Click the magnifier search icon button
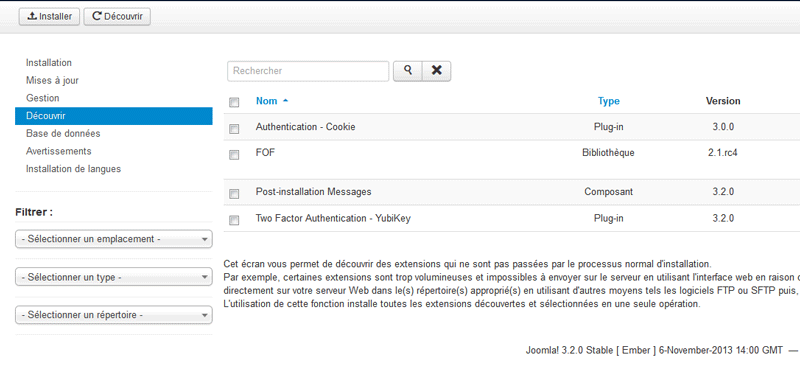This screenshot has width=800, height=376. [407, 71]
